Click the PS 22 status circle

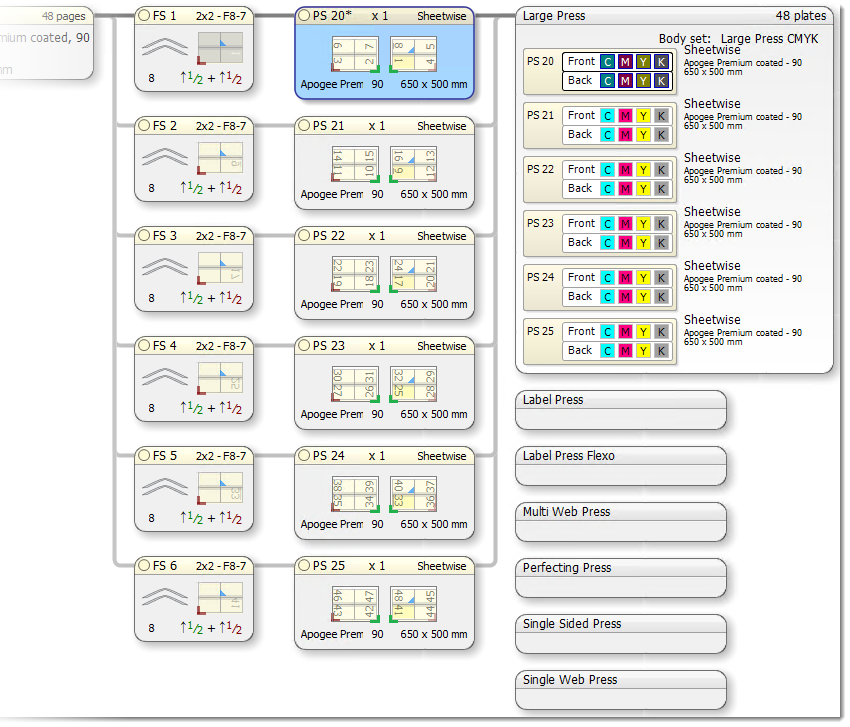305,236
